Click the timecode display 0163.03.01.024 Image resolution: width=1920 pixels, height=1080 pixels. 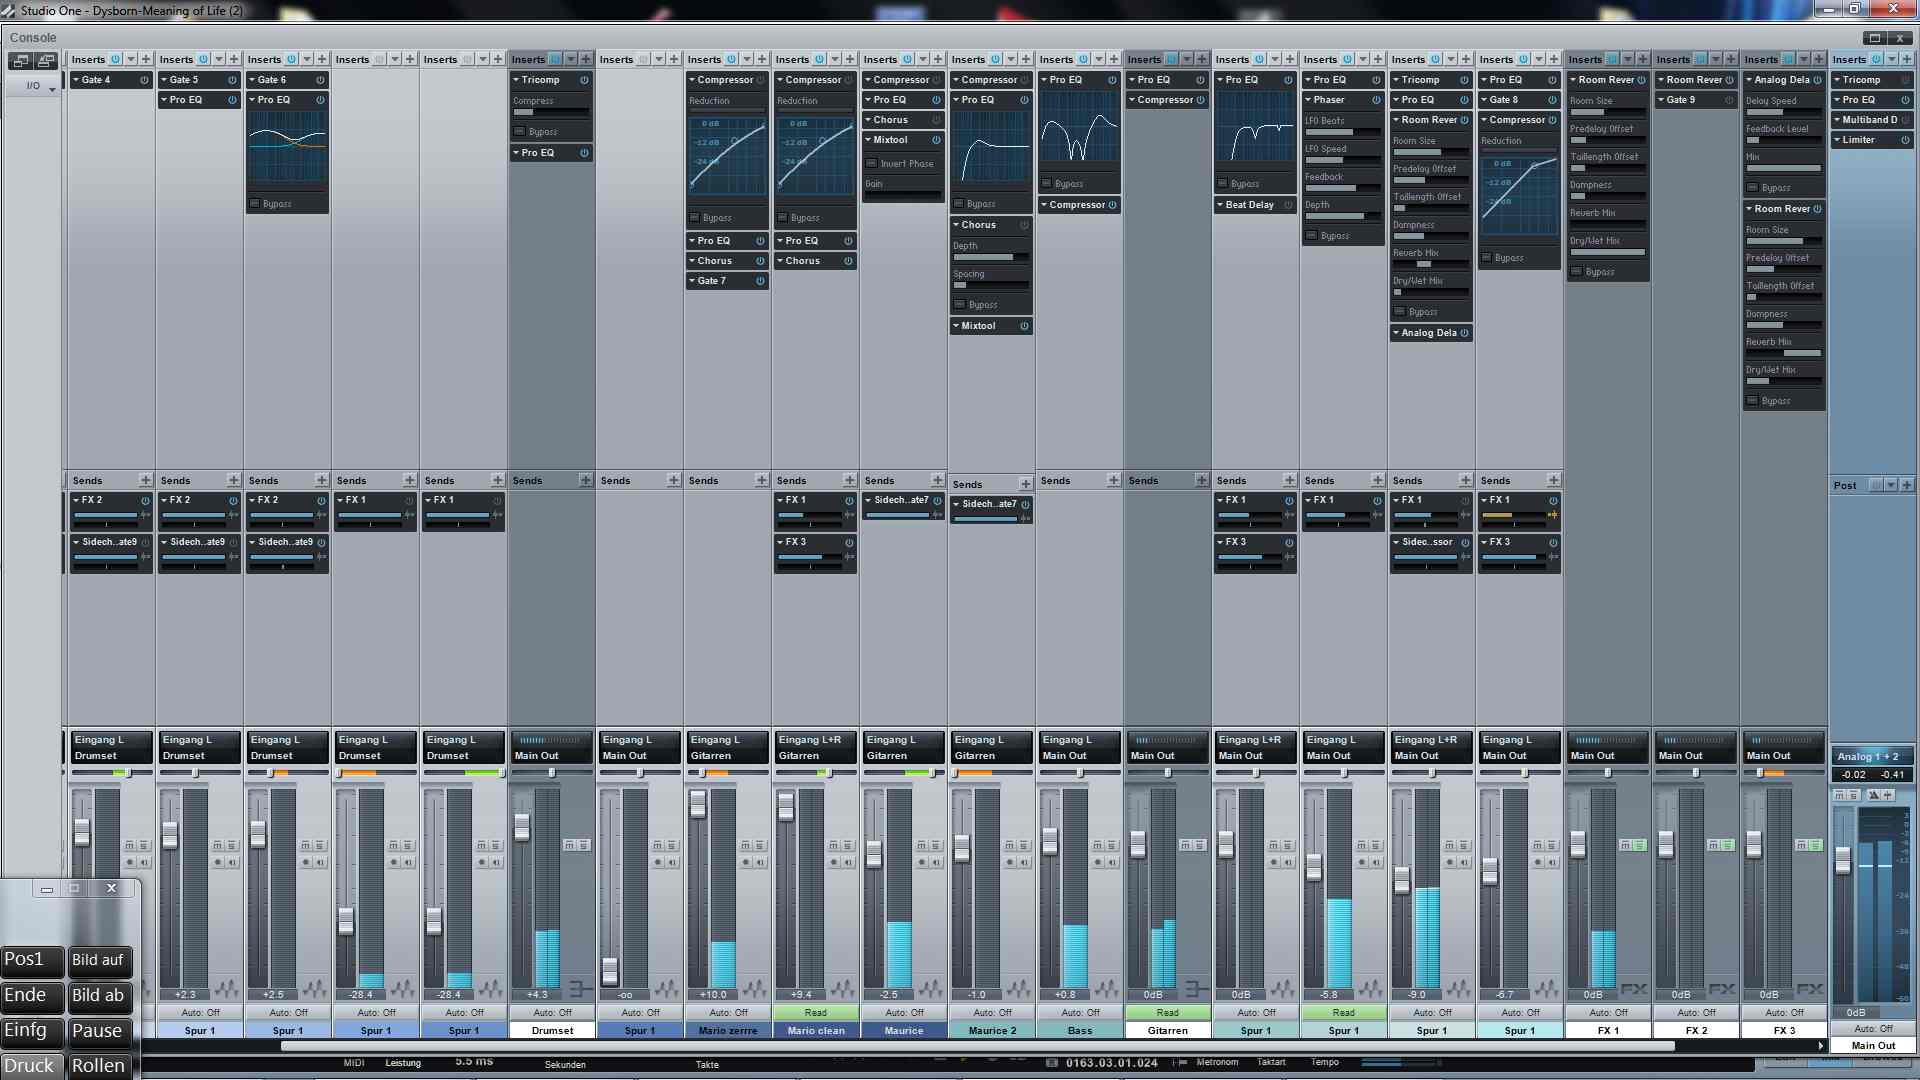point(1112,1063)
